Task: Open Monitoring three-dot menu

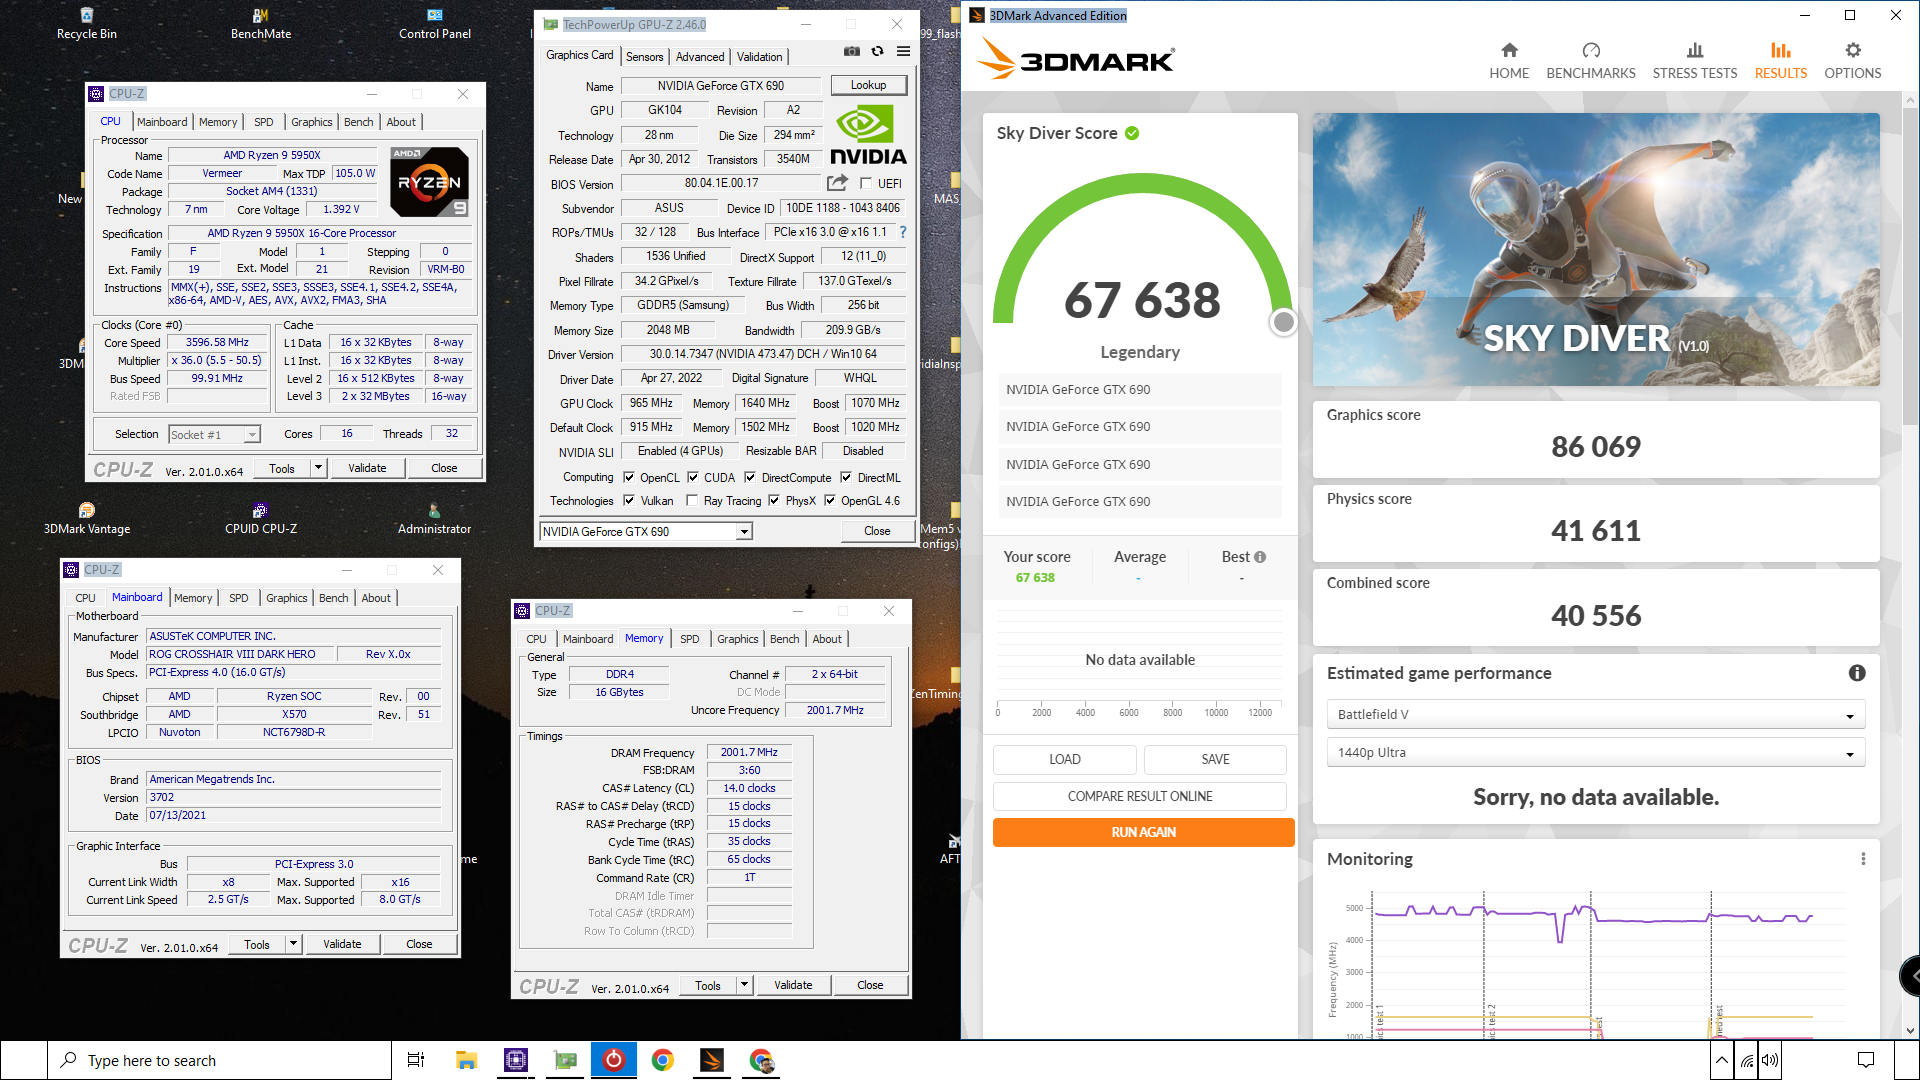Action: tap(1863, 859)
